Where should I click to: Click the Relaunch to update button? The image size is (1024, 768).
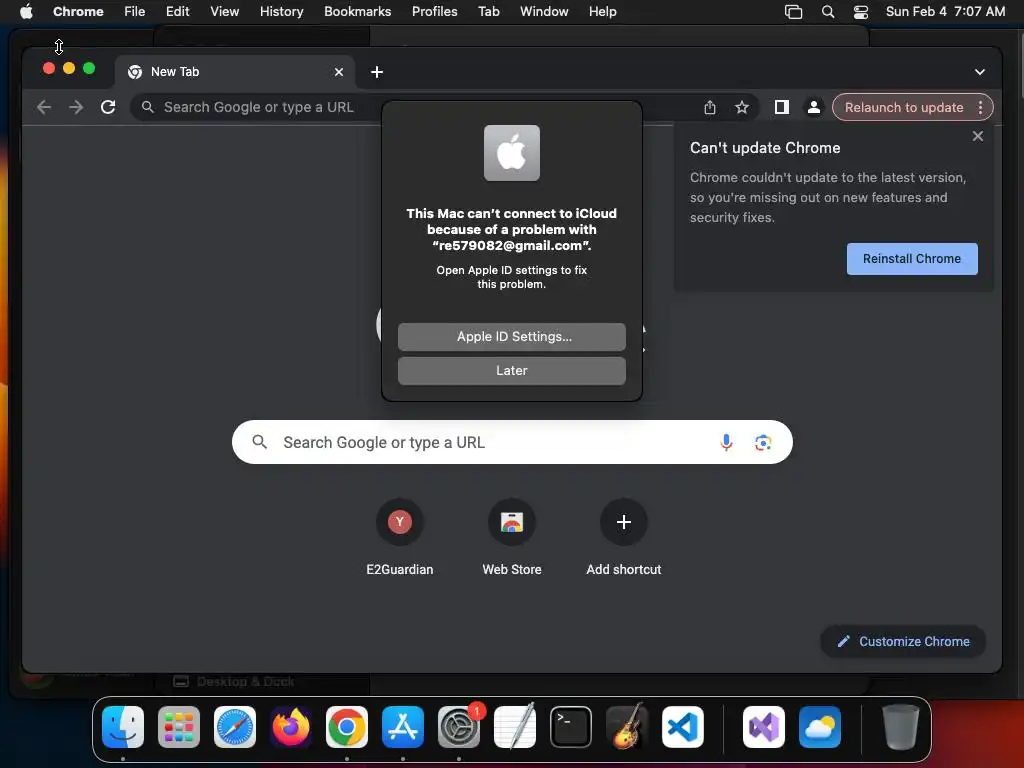(904, 107)
